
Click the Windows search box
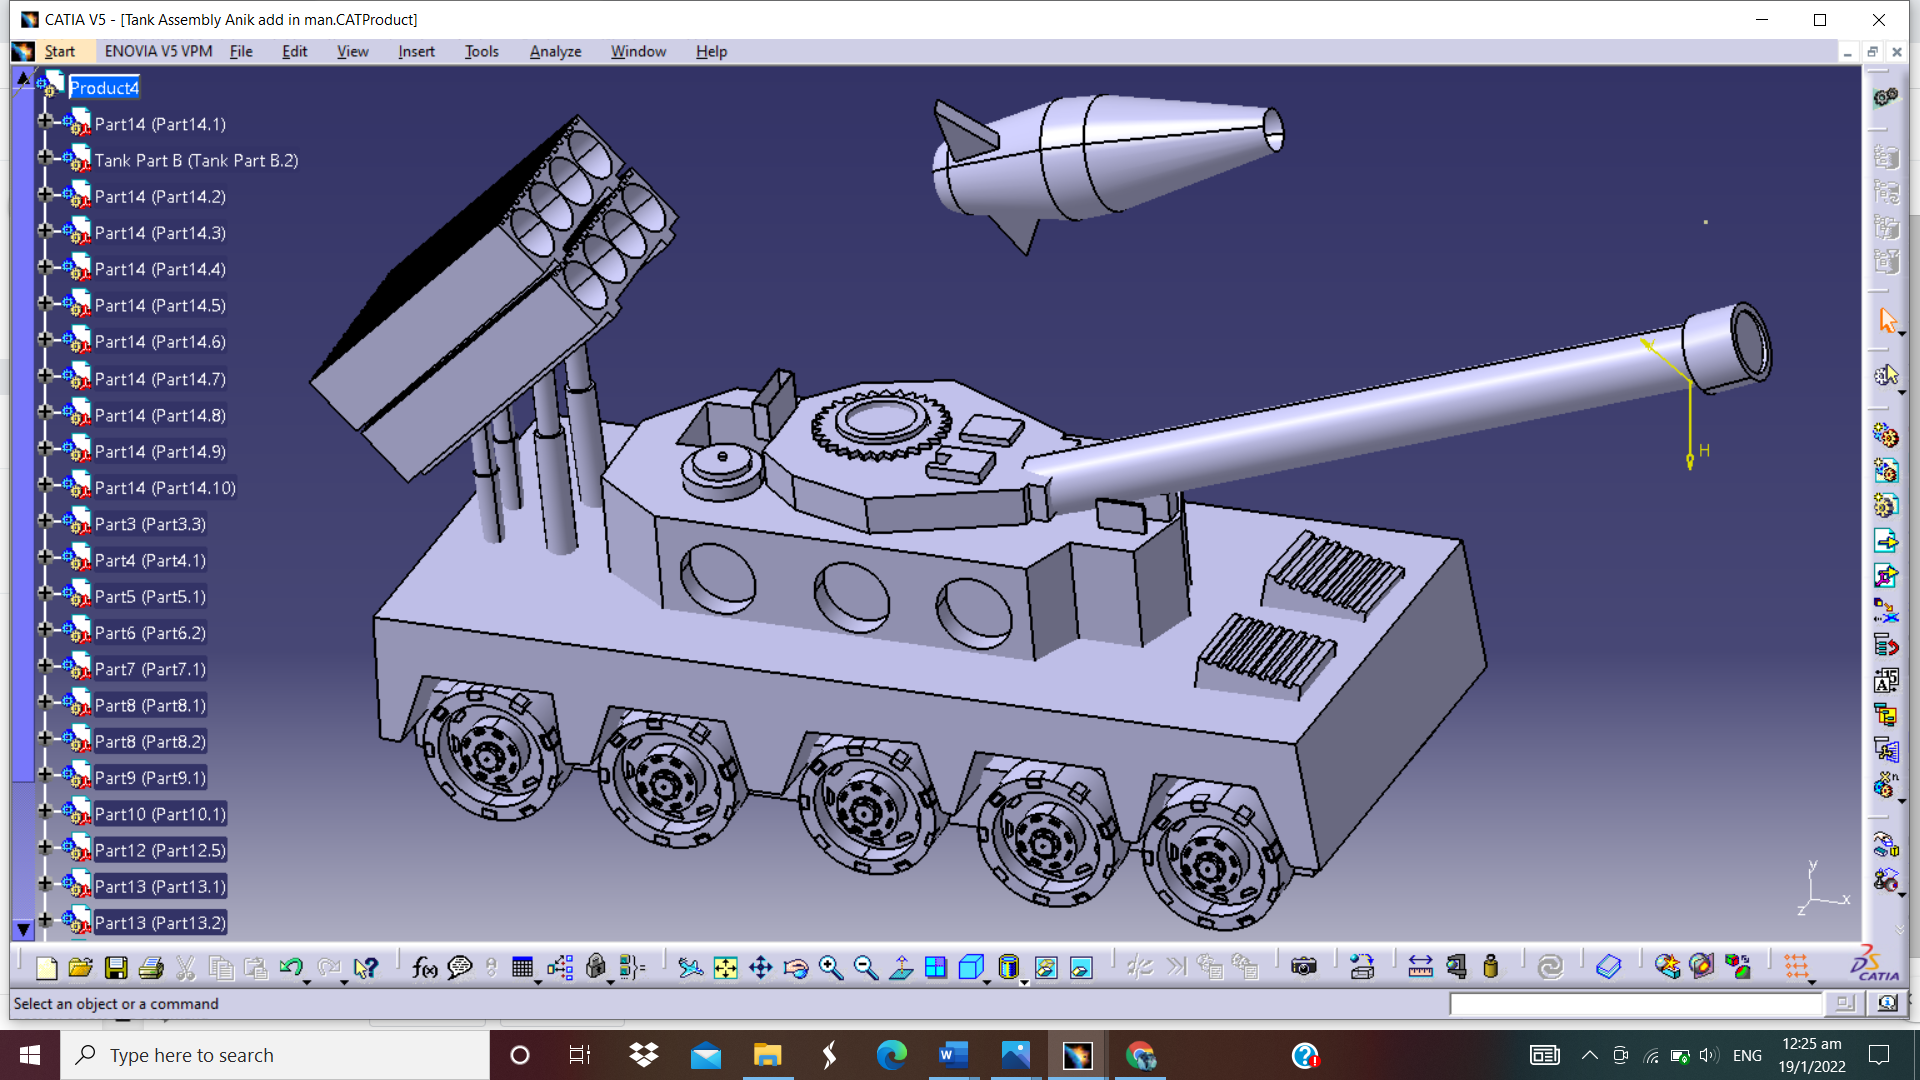coord(275,1055)
